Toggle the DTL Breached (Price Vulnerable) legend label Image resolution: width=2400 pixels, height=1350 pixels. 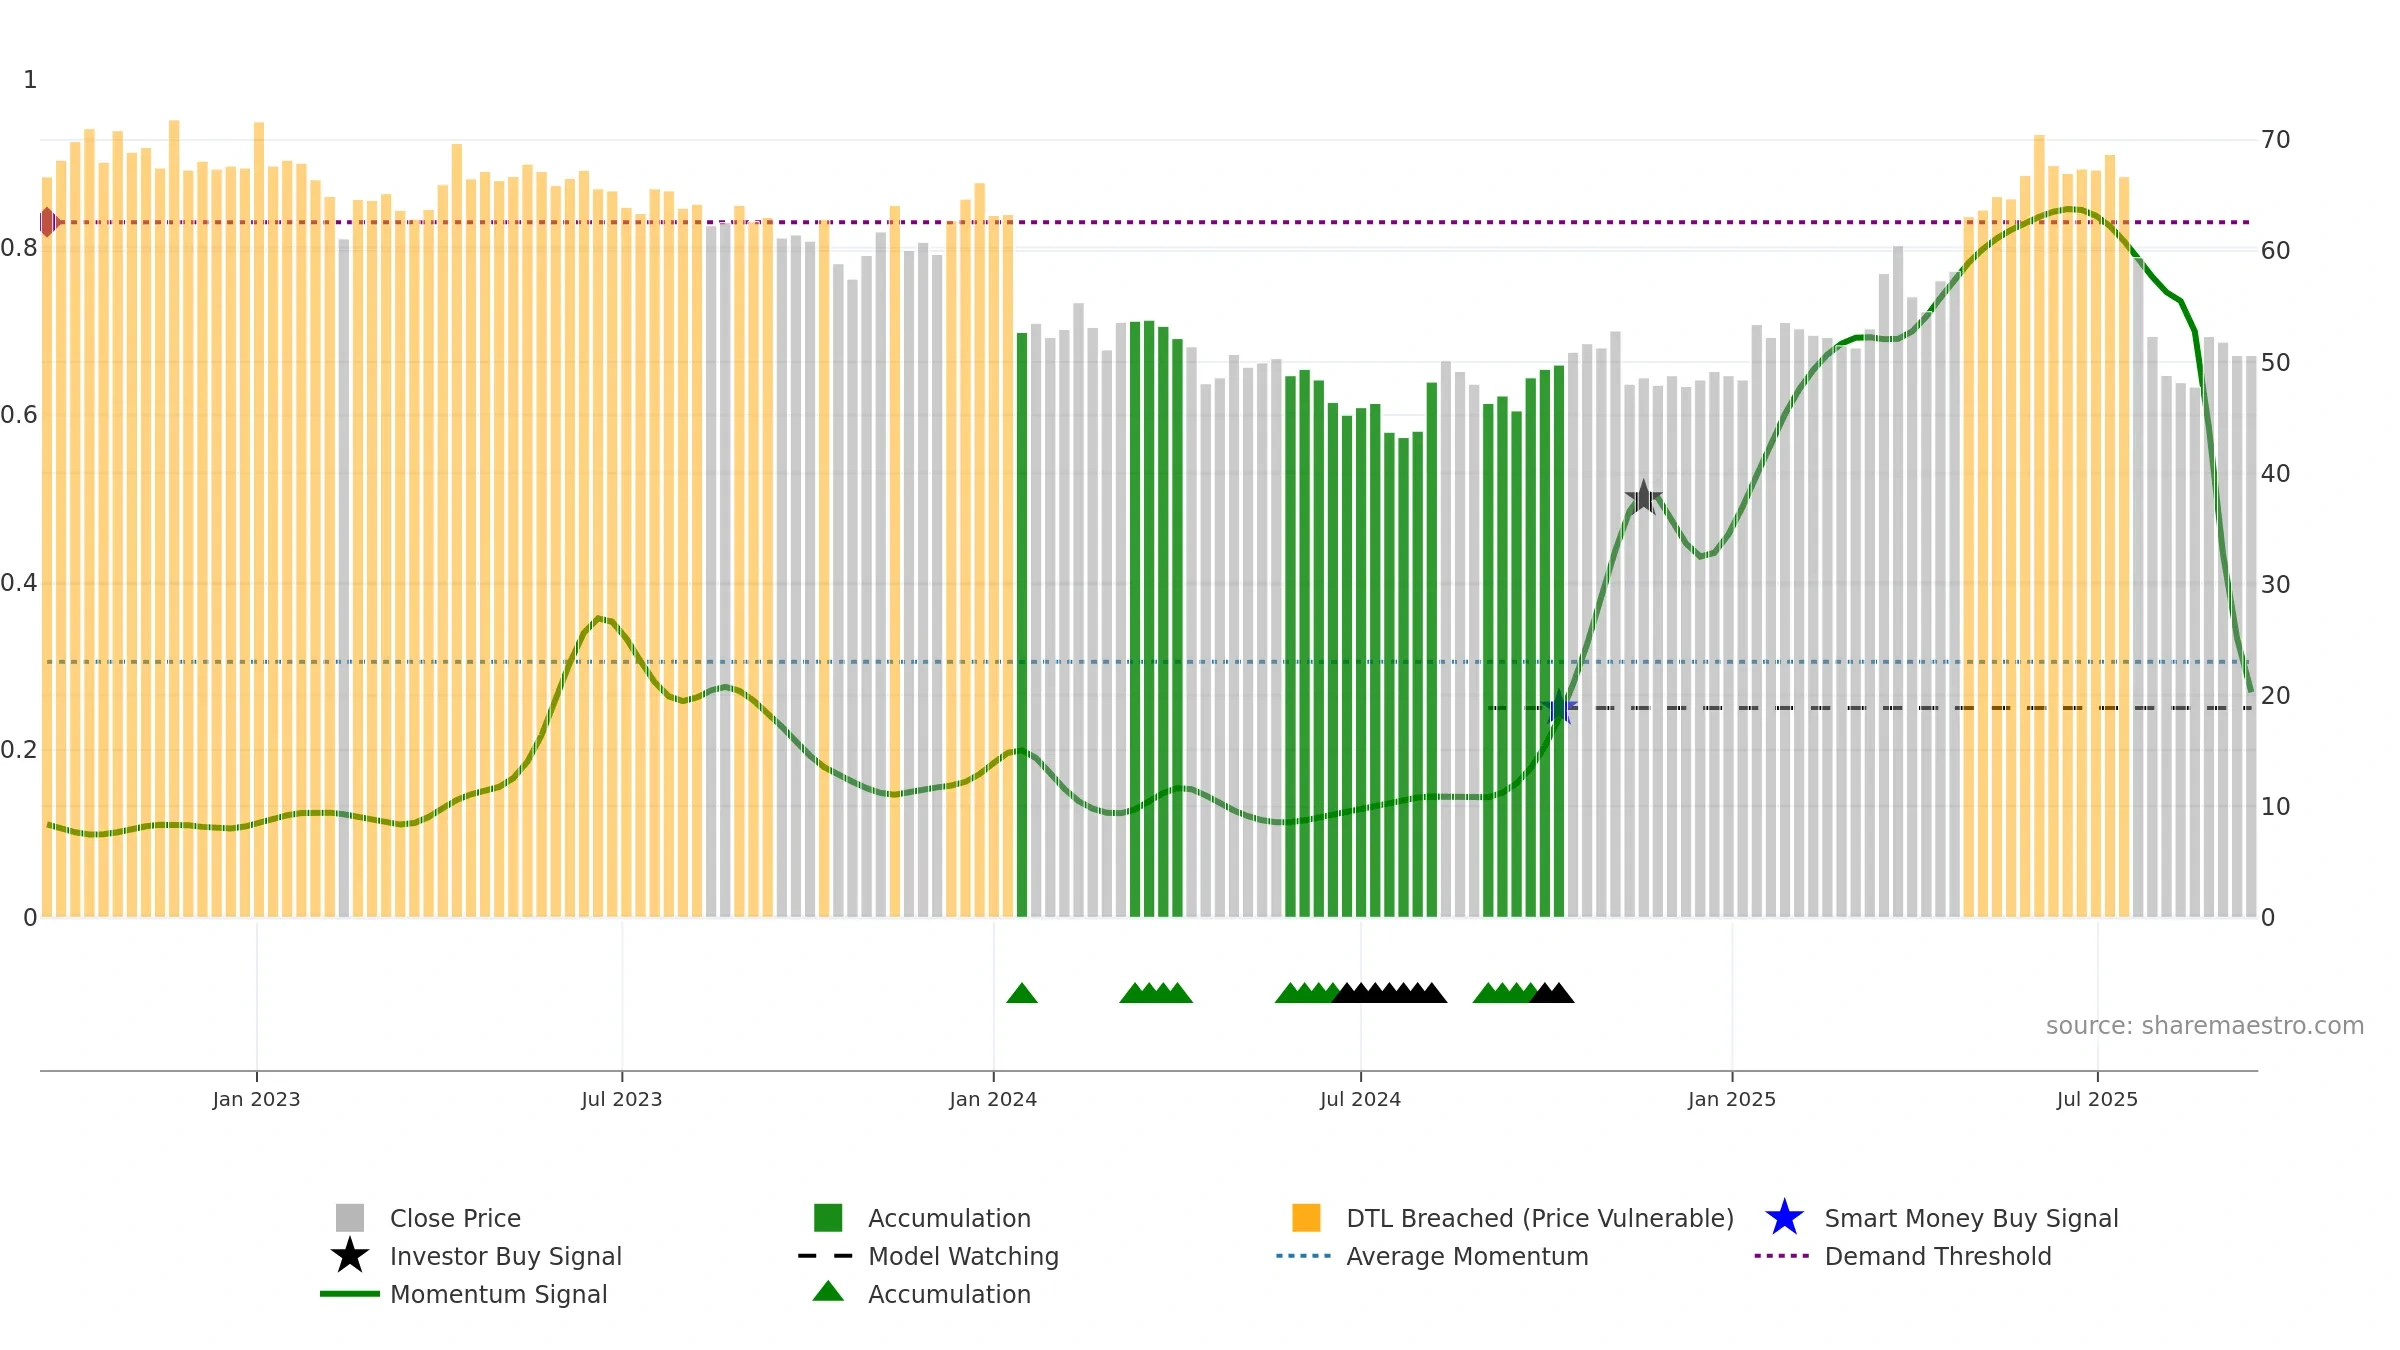pyautogui.click(x=1540, y=1218)
